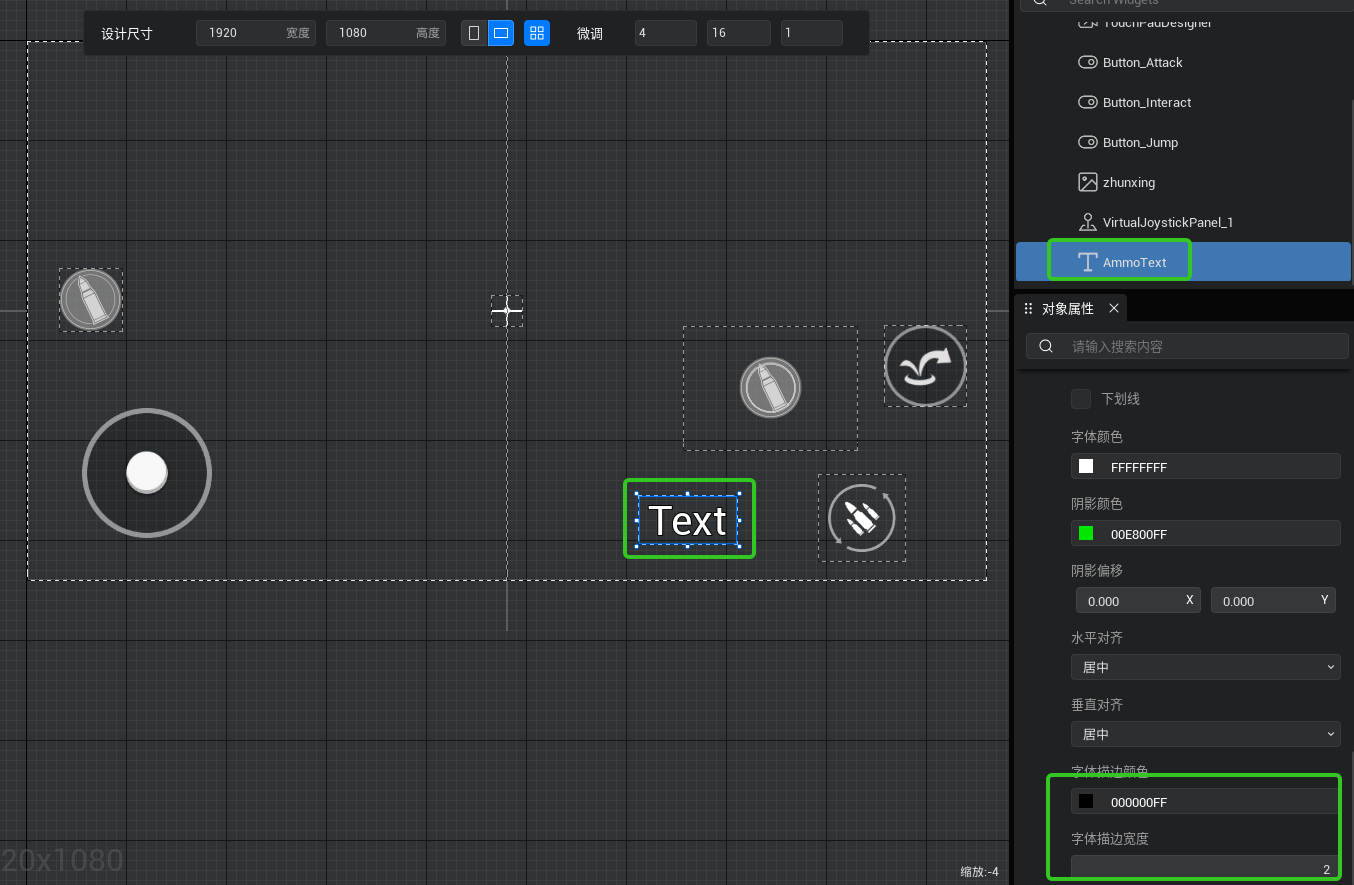This screenshot has width=1354, height=885.
Task: Select landscape orientation icon in toolbar
Action: 501,33
